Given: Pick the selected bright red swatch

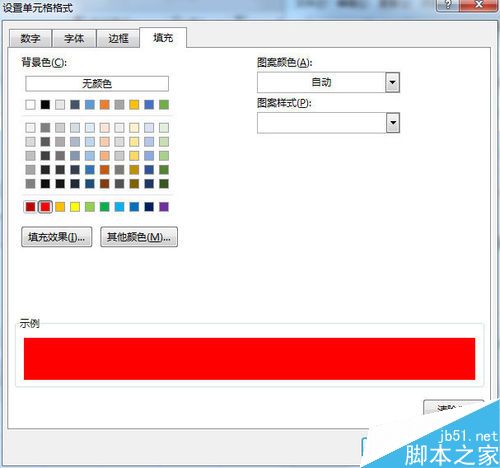Looking at the screenshot, I should 45,207.
